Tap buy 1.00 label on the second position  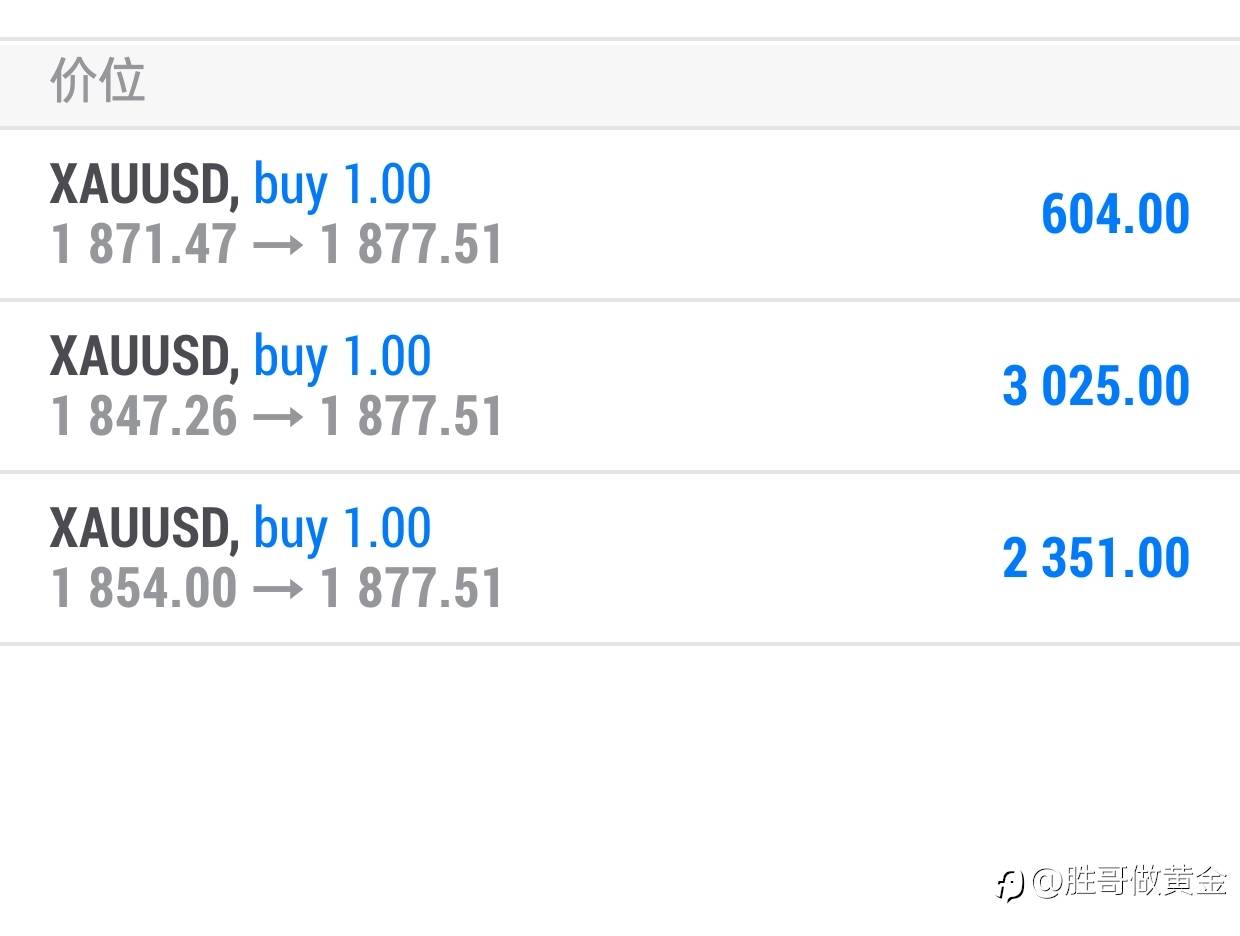[x=342, y=357]
